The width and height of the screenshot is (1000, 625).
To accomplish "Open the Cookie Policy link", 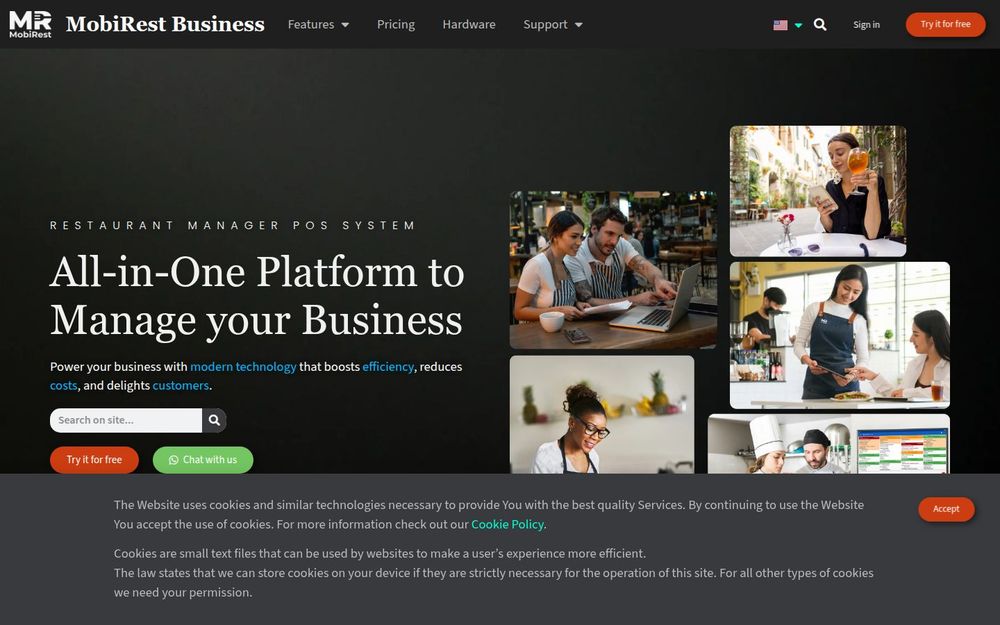I will point(507,524).
